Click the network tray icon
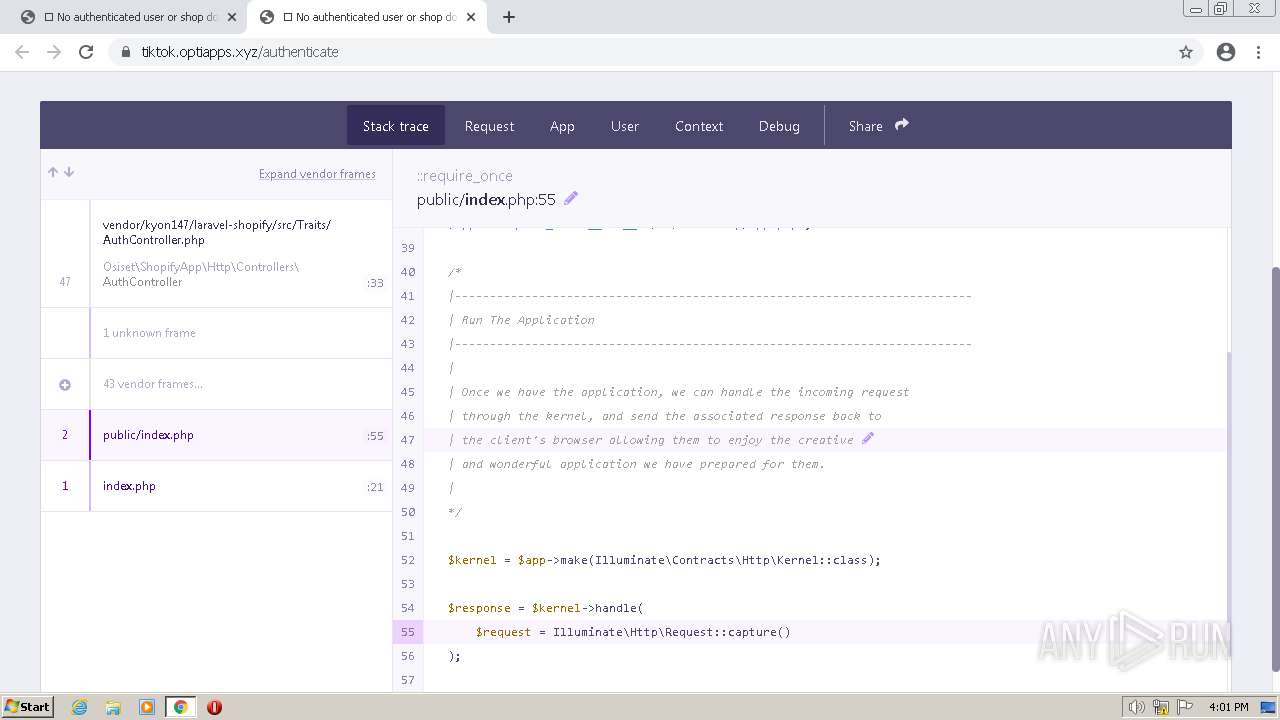 (1161, 707)
